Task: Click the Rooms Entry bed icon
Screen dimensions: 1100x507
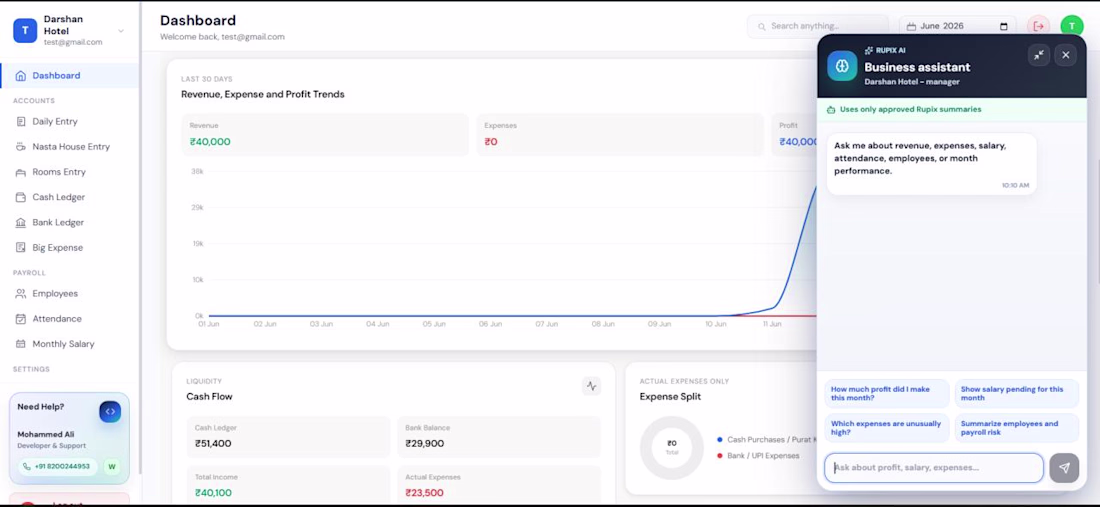Action: [x=20, y=172]
